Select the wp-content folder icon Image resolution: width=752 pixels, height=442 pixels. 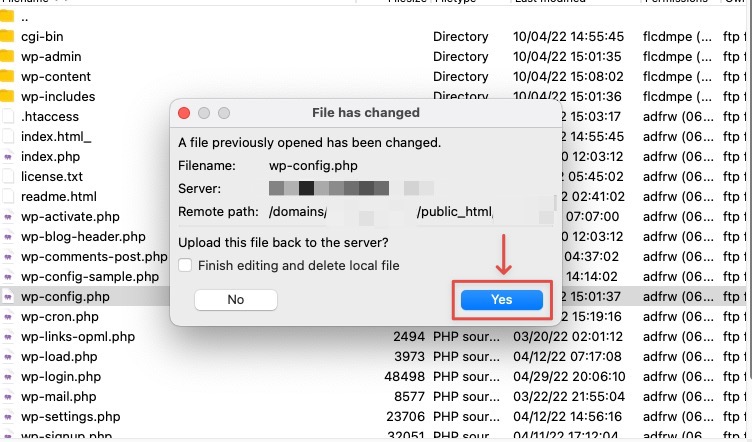pyautogui.click(x=7, y=77)
